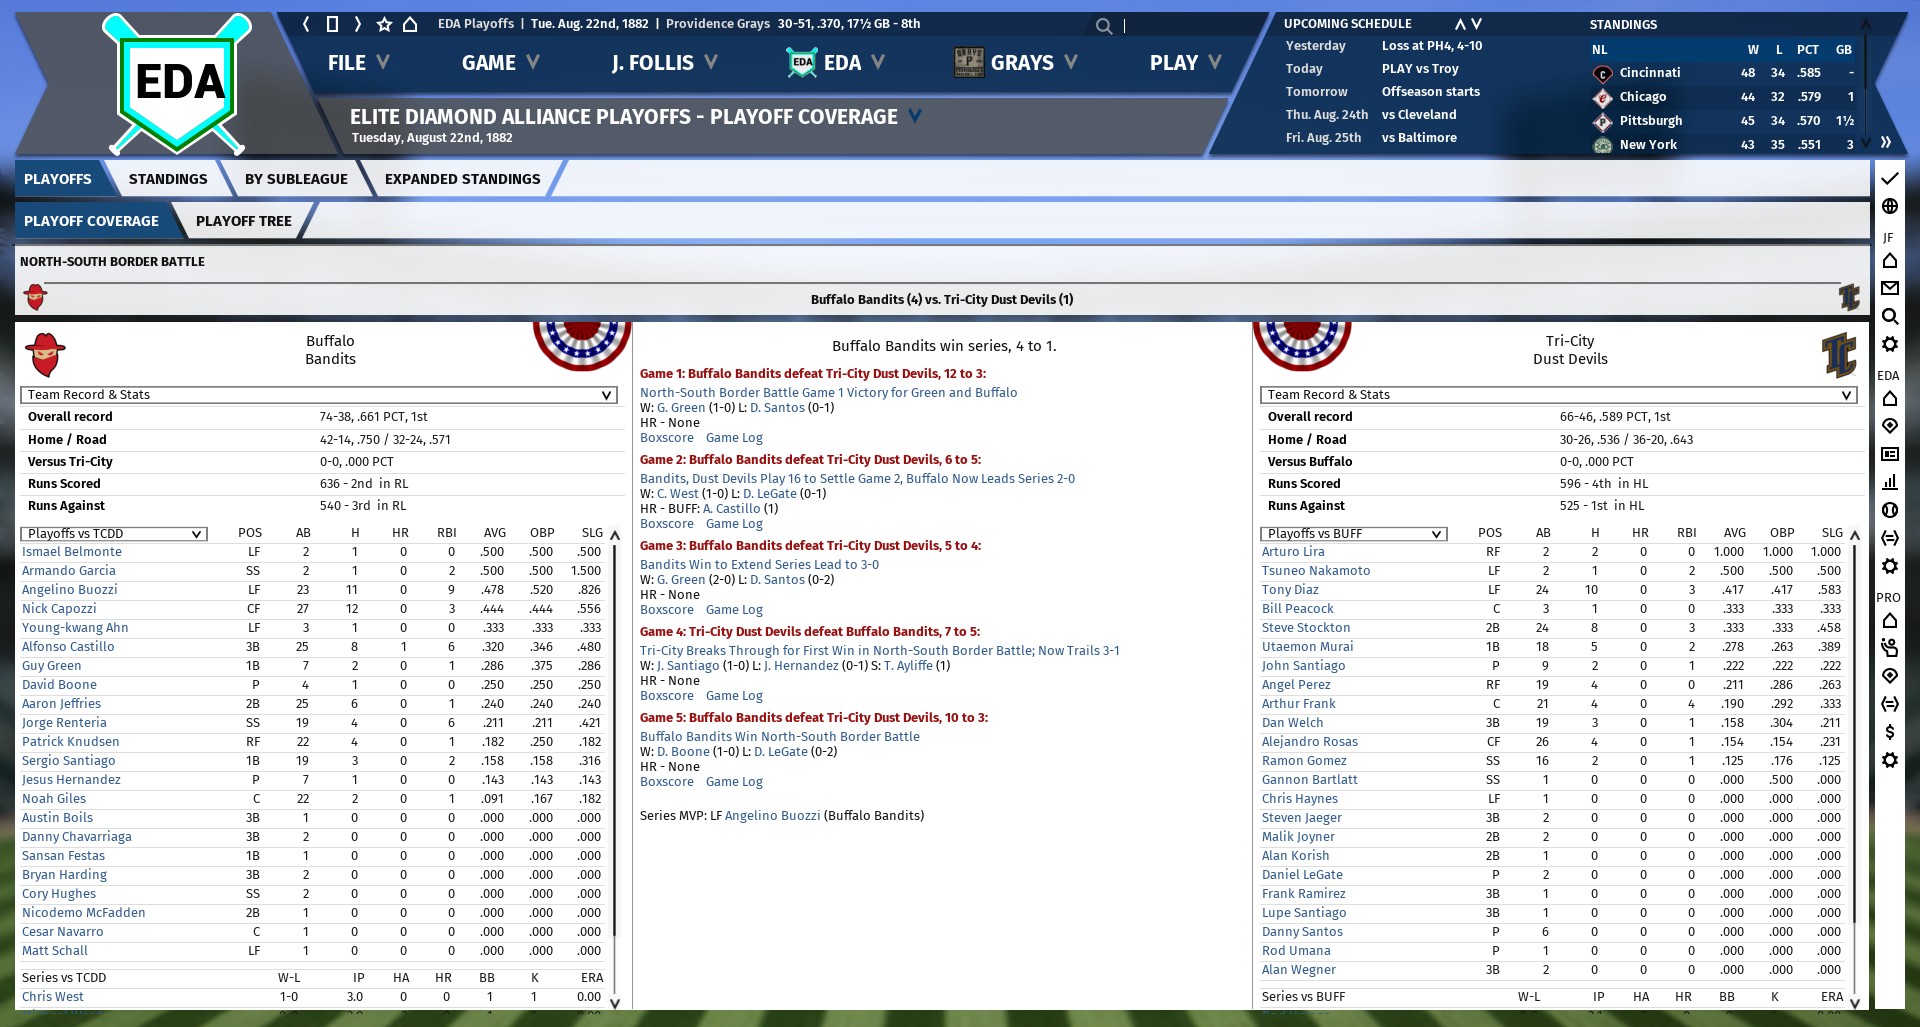Open the Expanded Standings tab
The image size is (1920, 1027).
pyautogui.click(x=462, y=179)
